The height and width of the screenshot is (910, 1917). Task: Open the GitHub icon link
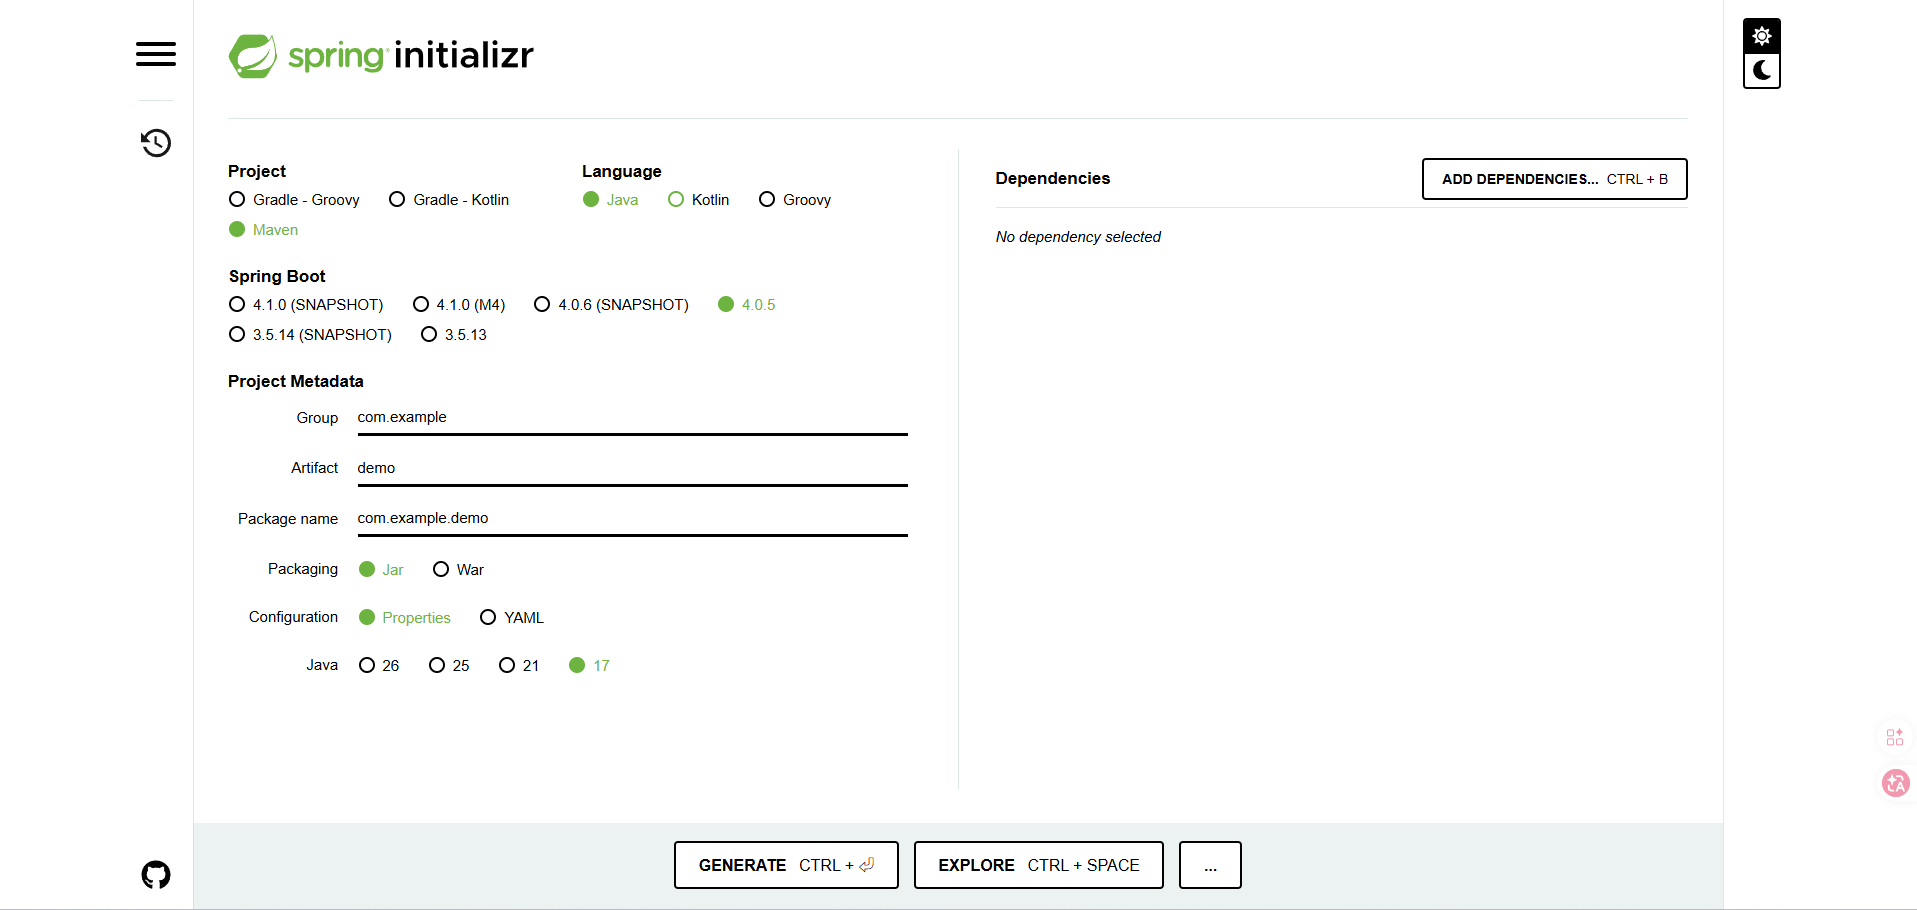click(156, 875)
